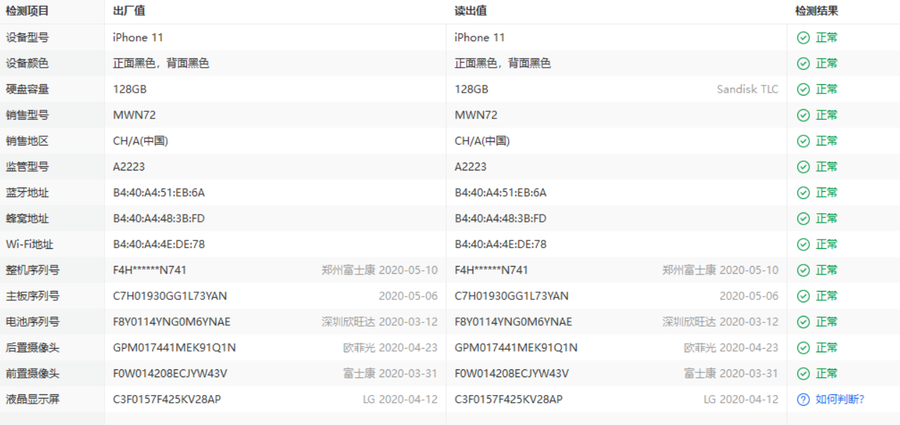
Task: Click read cellular address B4:40:A4:48:3B:FD
Action: click(501, 219)
